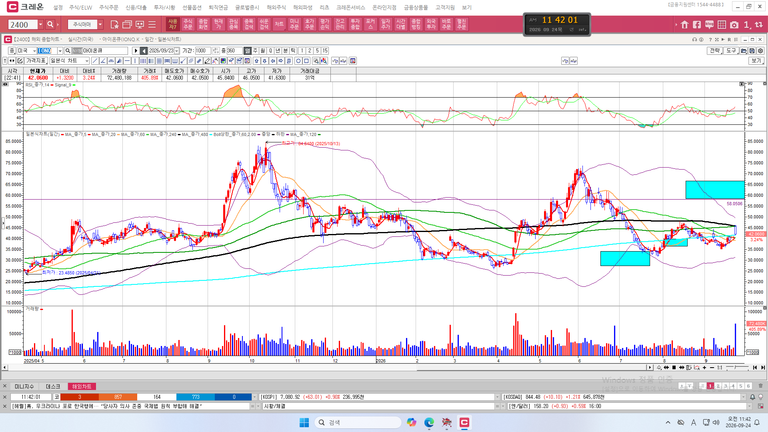
Task: Switch to the 해외차트 tab
Action: coord(82,386)
